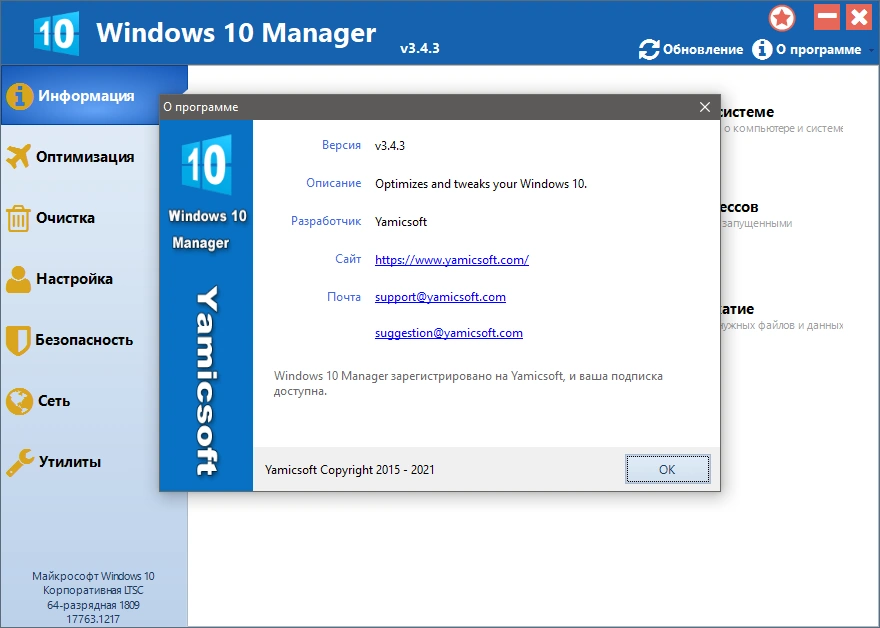Screen dimensions: 880x628
Task: Click the airplane Оптимизация icon
Action: [18, 157]
